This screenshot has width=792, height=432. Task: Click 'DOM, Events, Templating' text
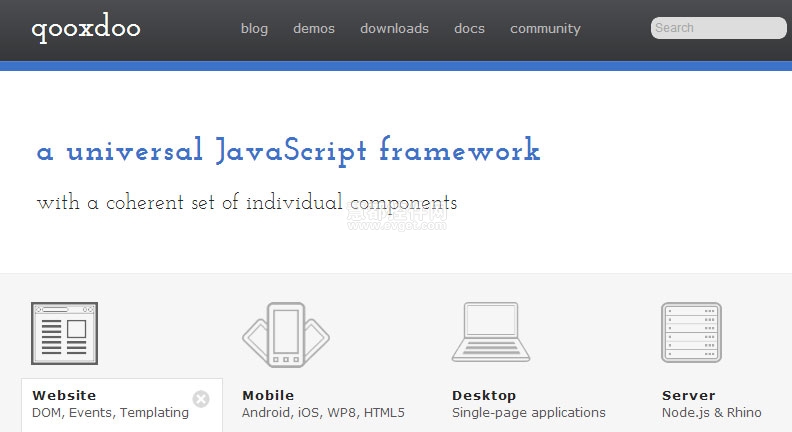point(110,413)
